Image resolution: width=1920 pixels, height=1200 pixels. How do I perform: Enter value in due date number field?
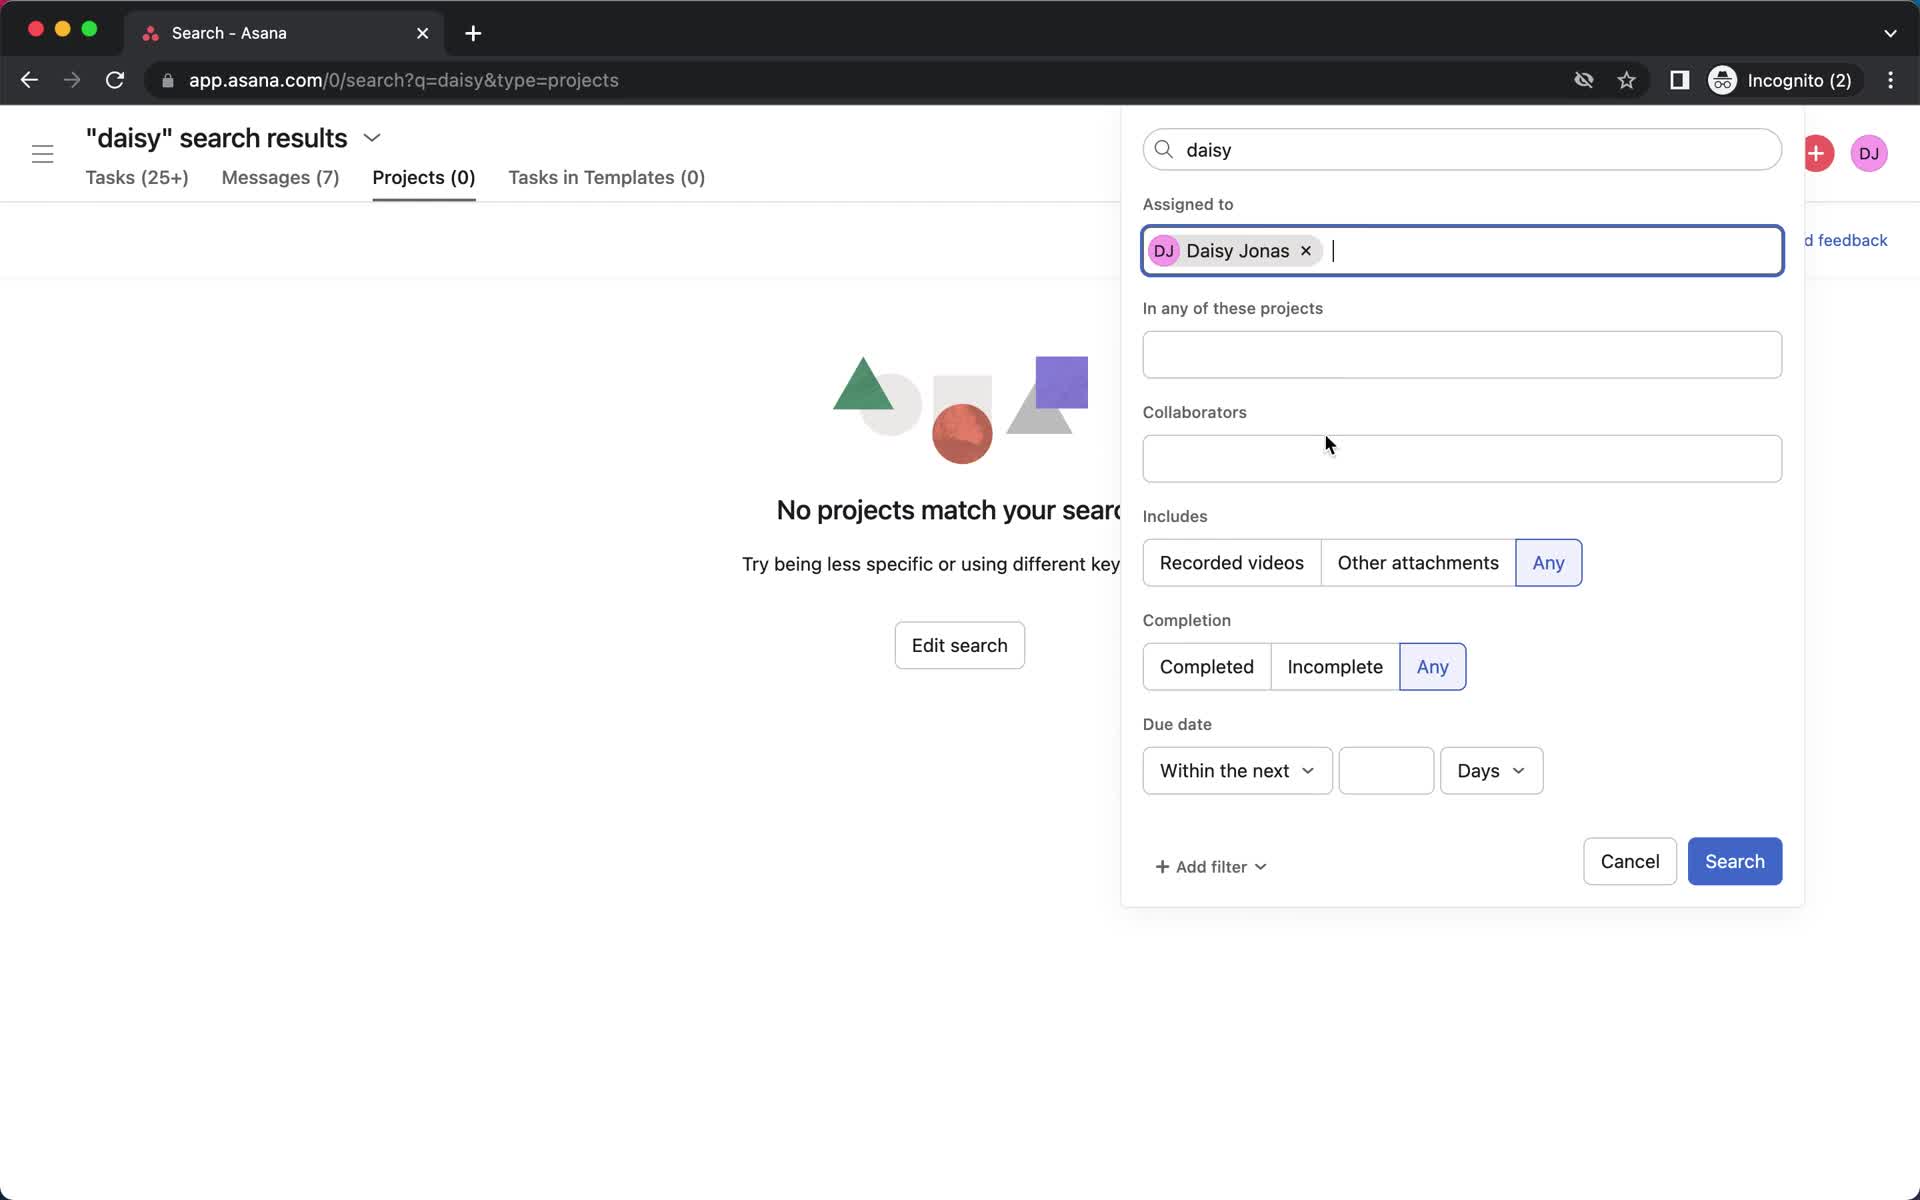point(1385,770)
